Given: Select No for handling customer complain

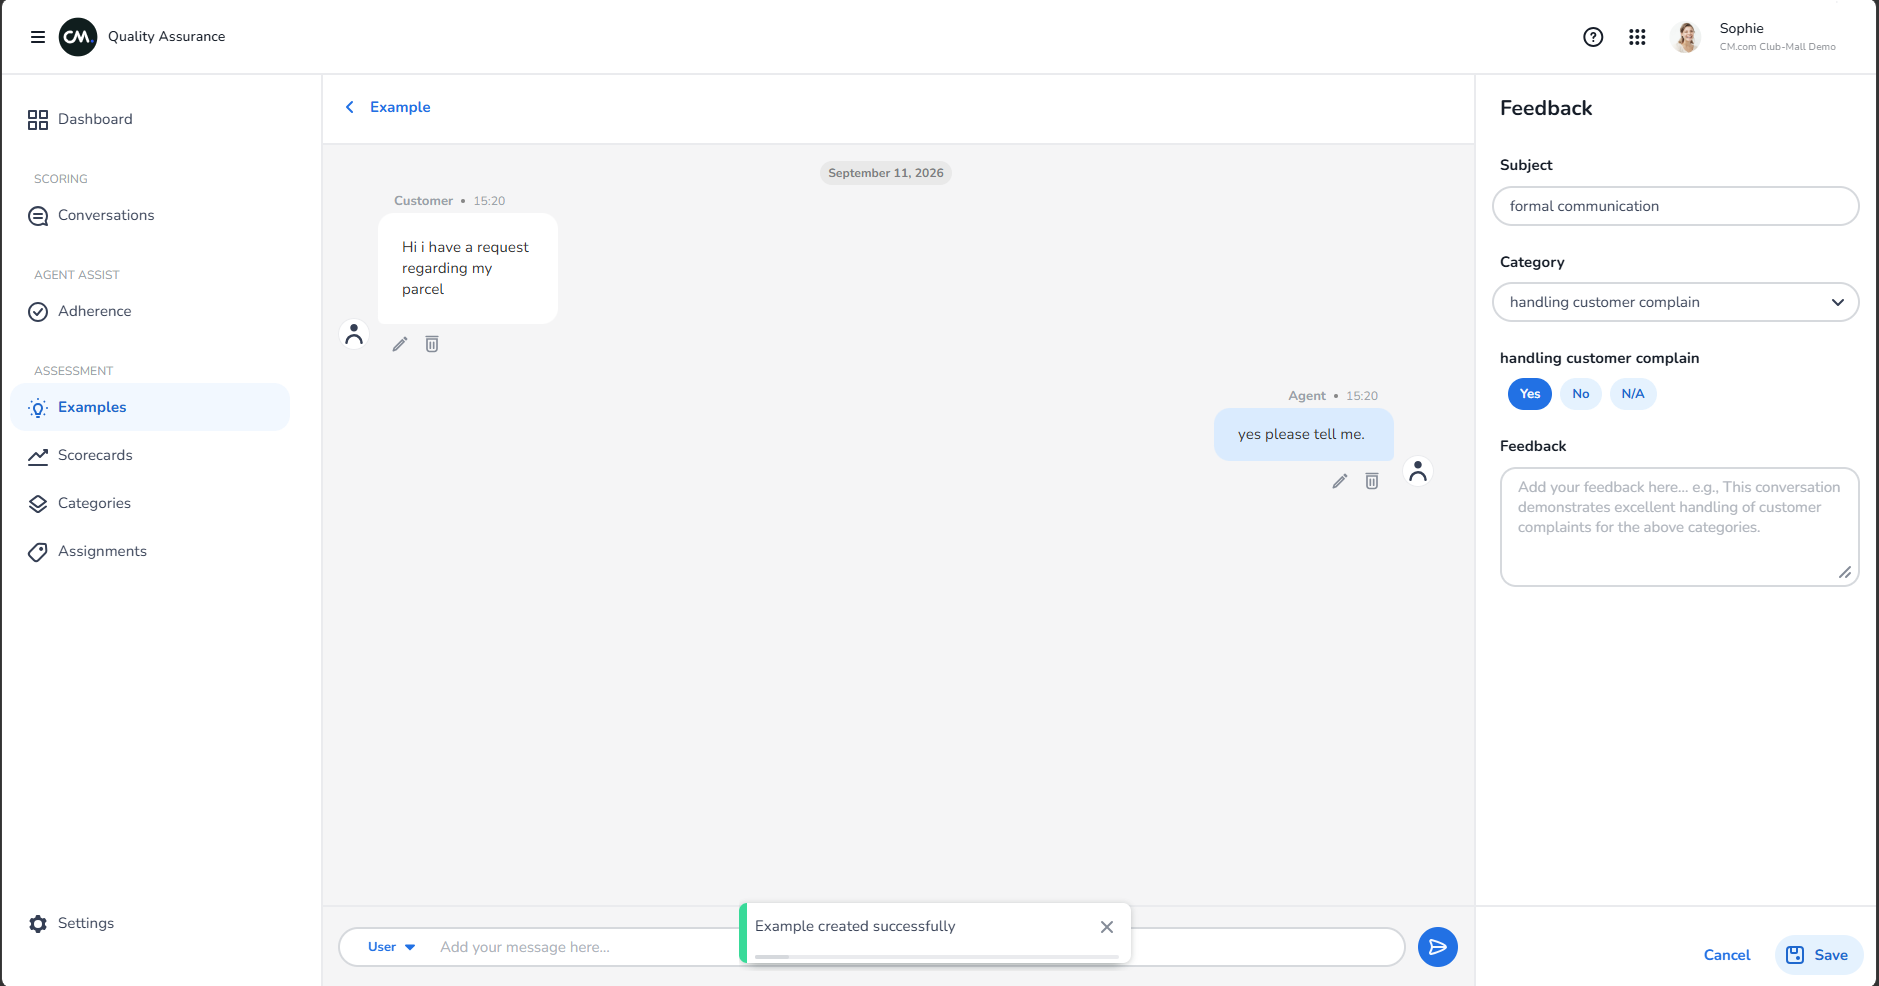Looking at the screenshot, I should coord(1581,394).
